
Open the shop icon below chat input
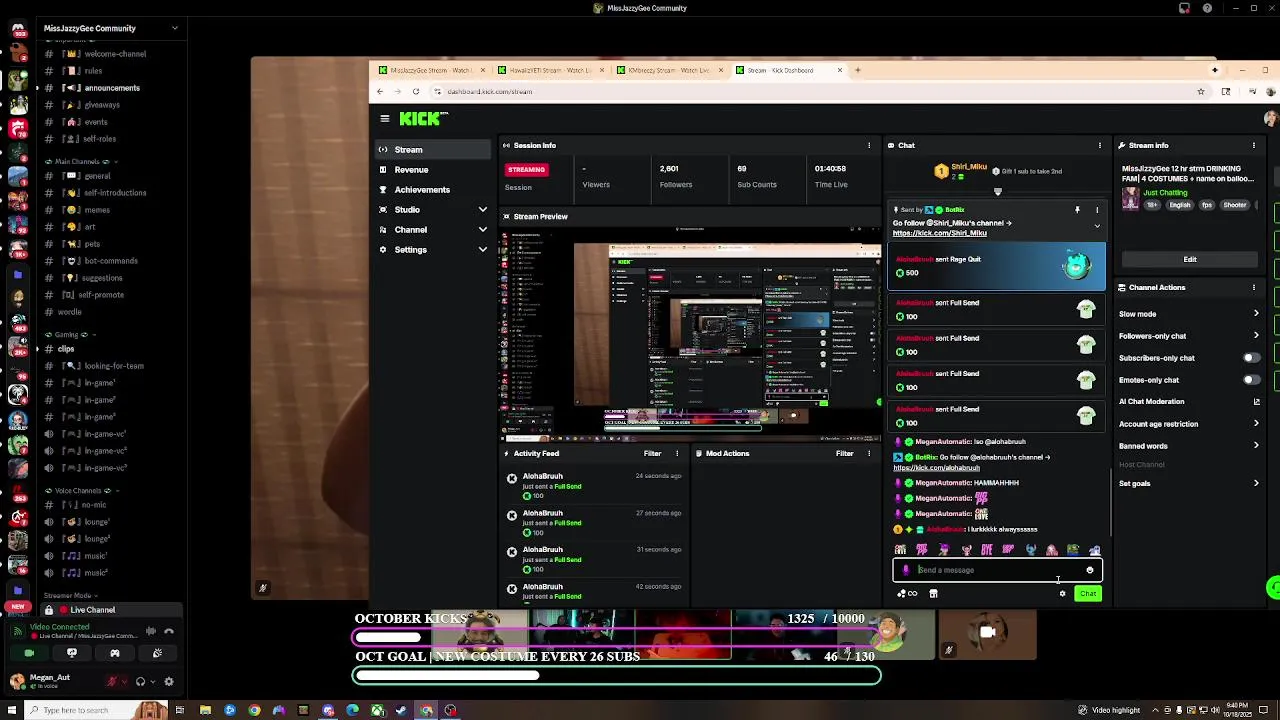933,594
